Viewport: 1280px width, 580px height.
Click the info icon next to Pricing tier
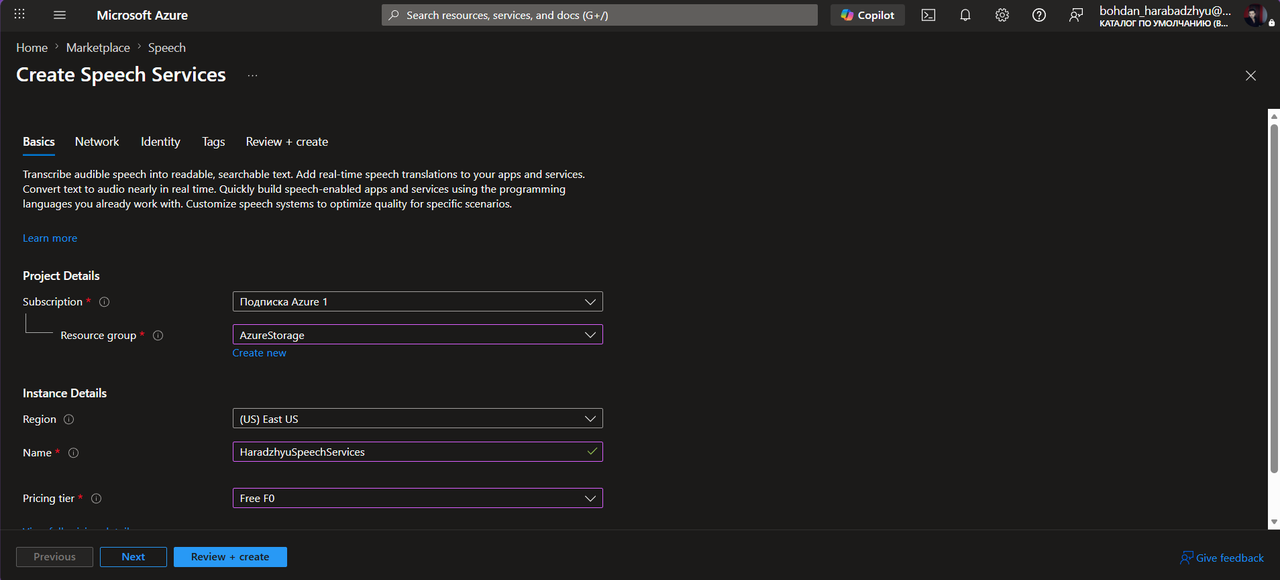pyautogui.click(x=96, y=499)
